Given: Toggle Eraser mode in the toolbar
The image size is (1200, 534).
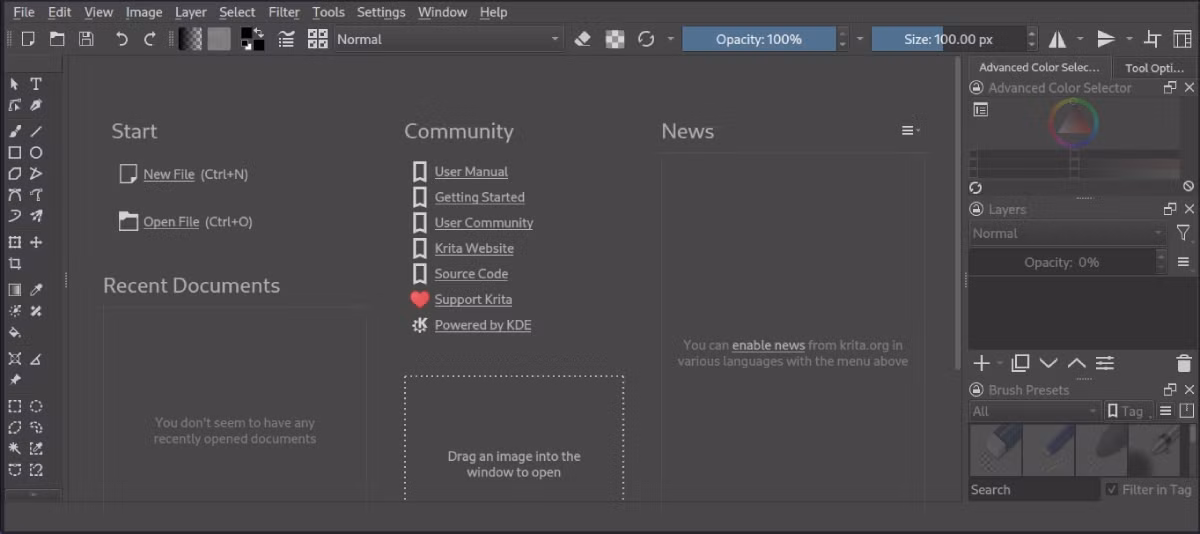Looking at the screenshot, I should coord(584,39).
